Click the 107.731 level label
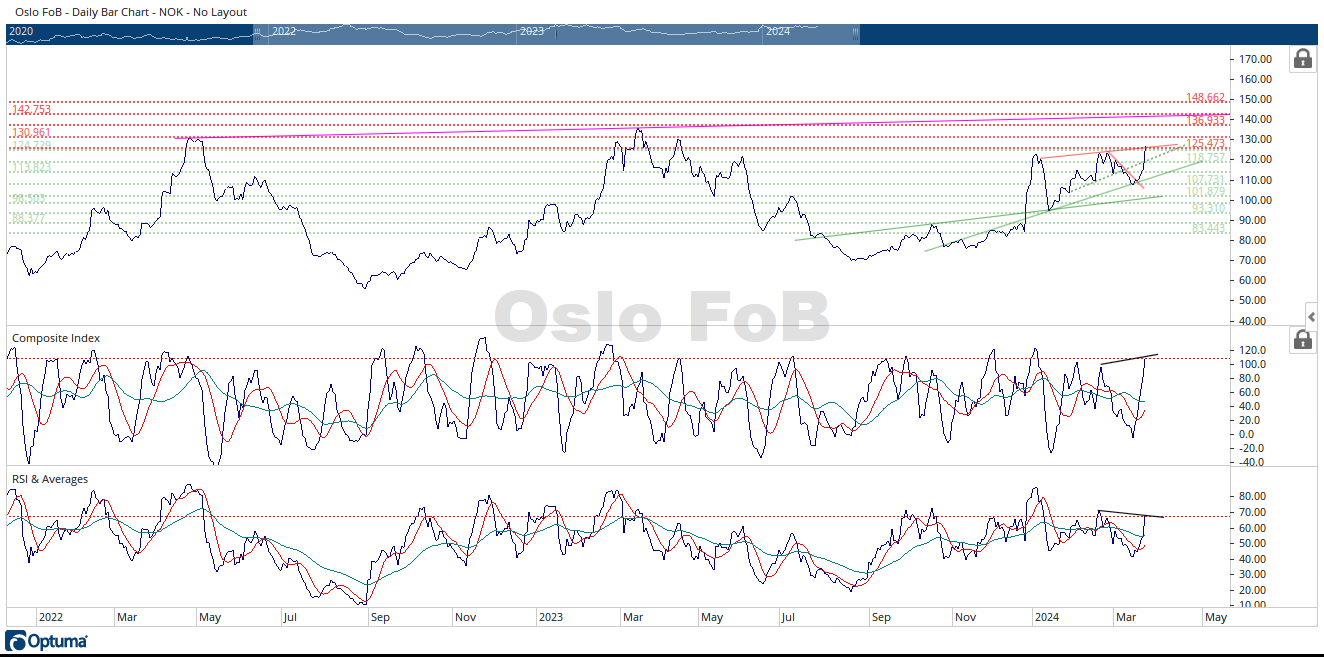This screenshot has width=1324, height=657. (1206, 180)
